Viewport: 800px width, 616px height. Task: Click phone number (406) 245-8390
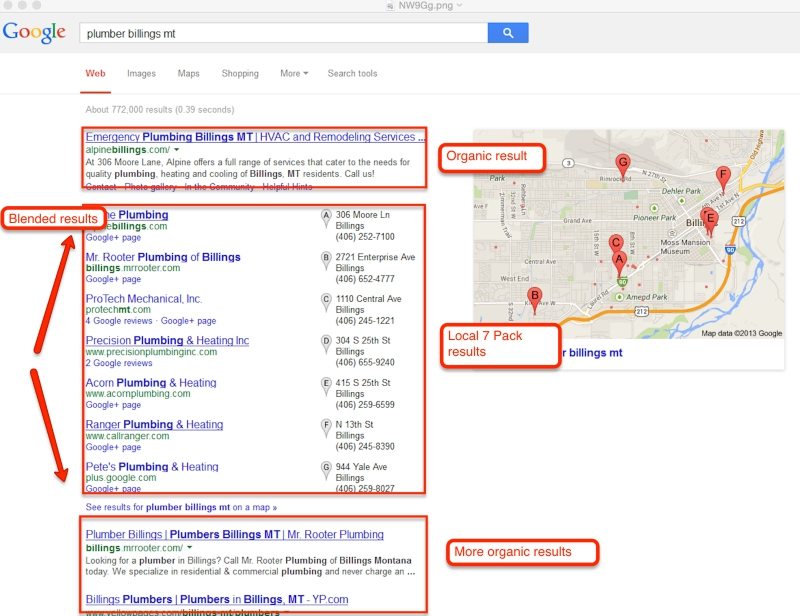click(365, 447)
